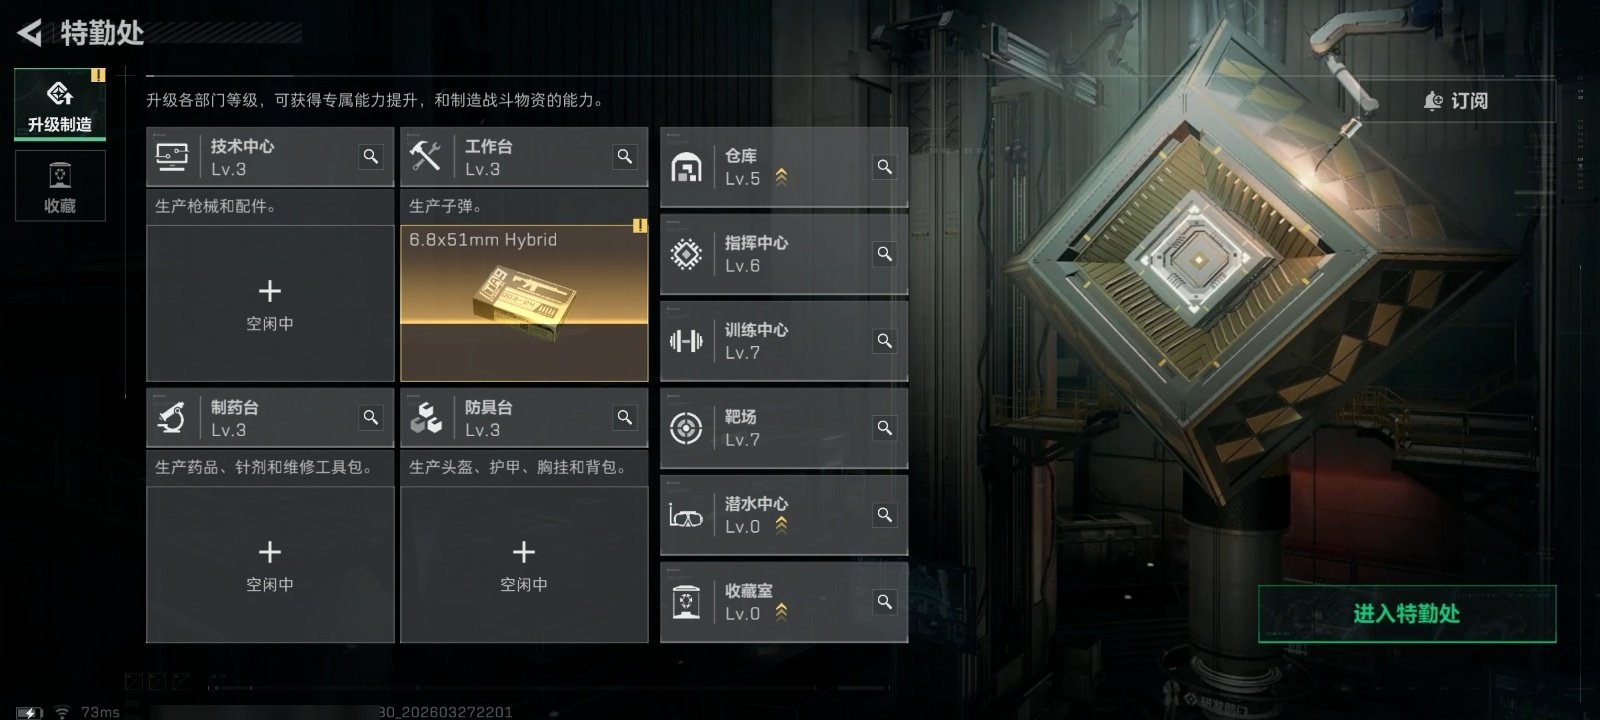The width and height of the screenshot is (1600, 720).
Task: Switch to the 收藏 sidebar tab
Action: [60, 186]
